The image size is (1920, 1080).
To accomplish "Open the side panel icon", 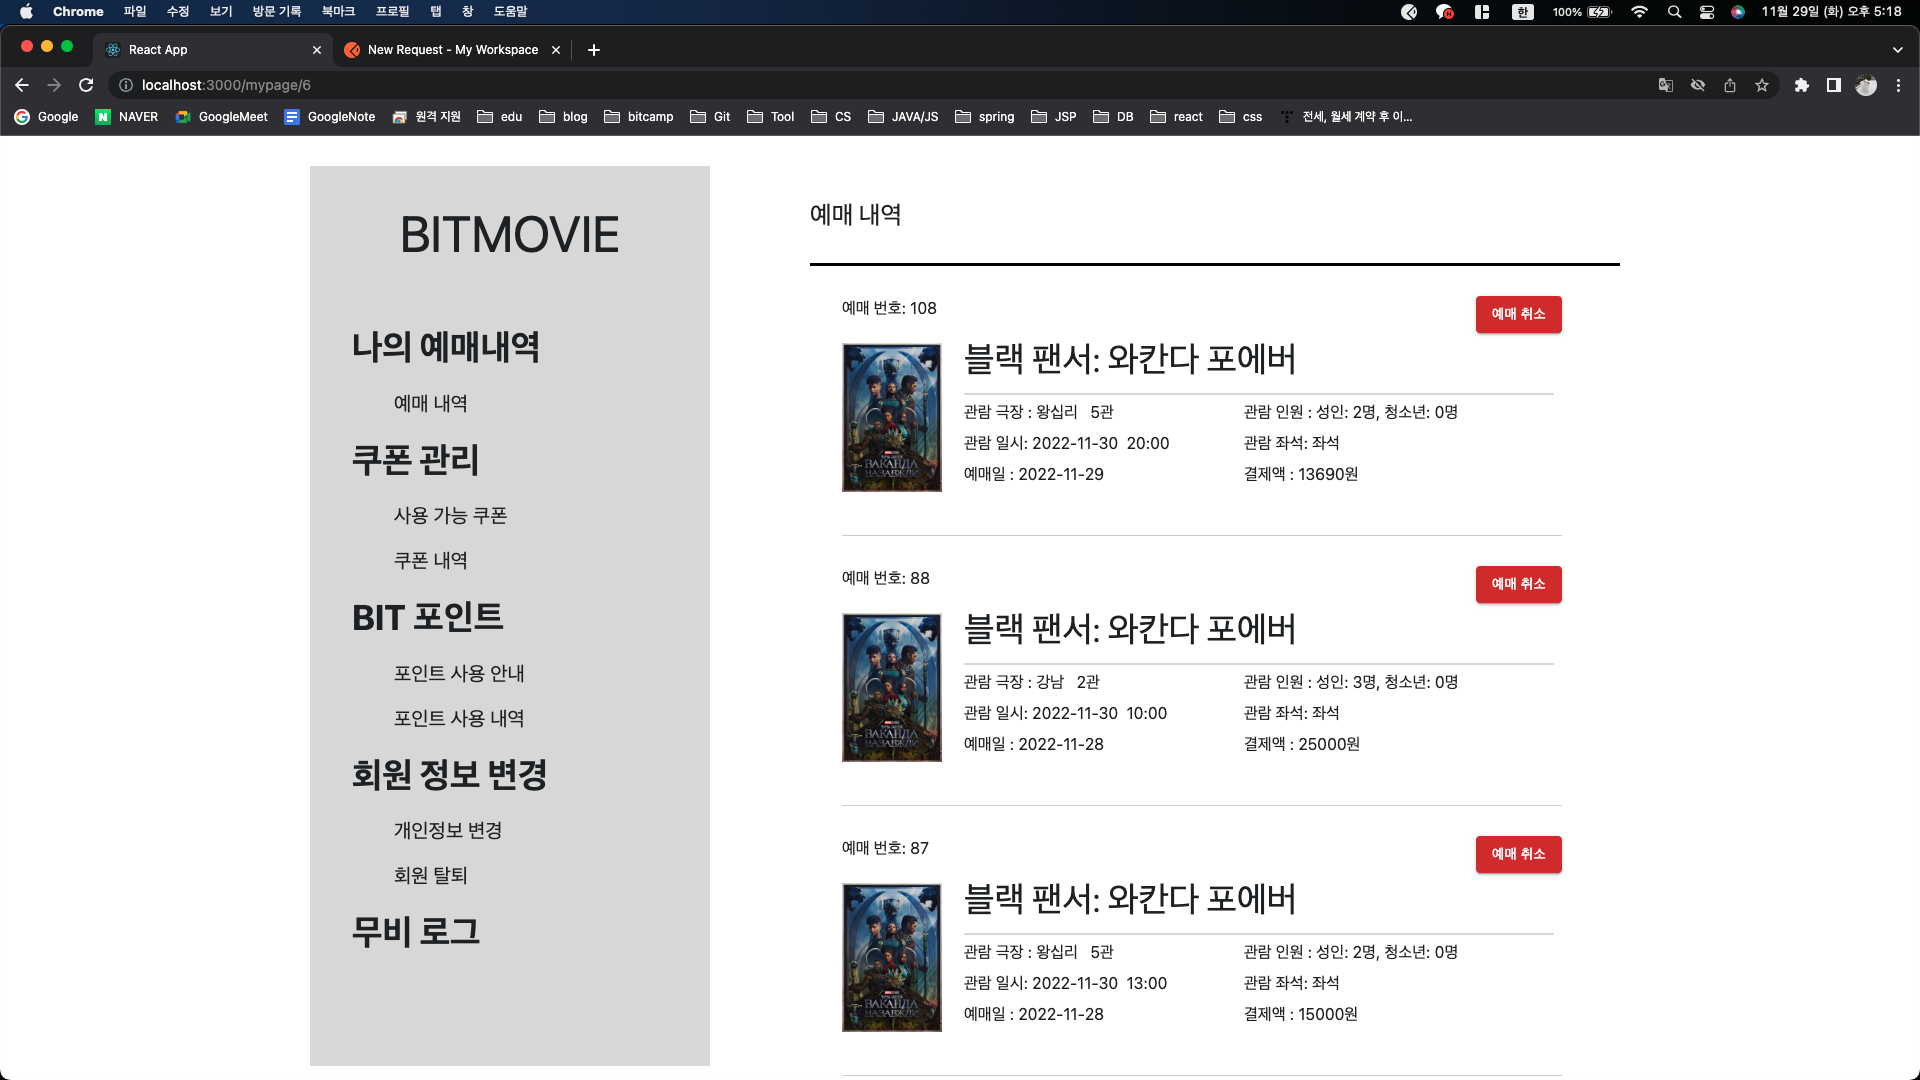I will [x=1833, y=85].
